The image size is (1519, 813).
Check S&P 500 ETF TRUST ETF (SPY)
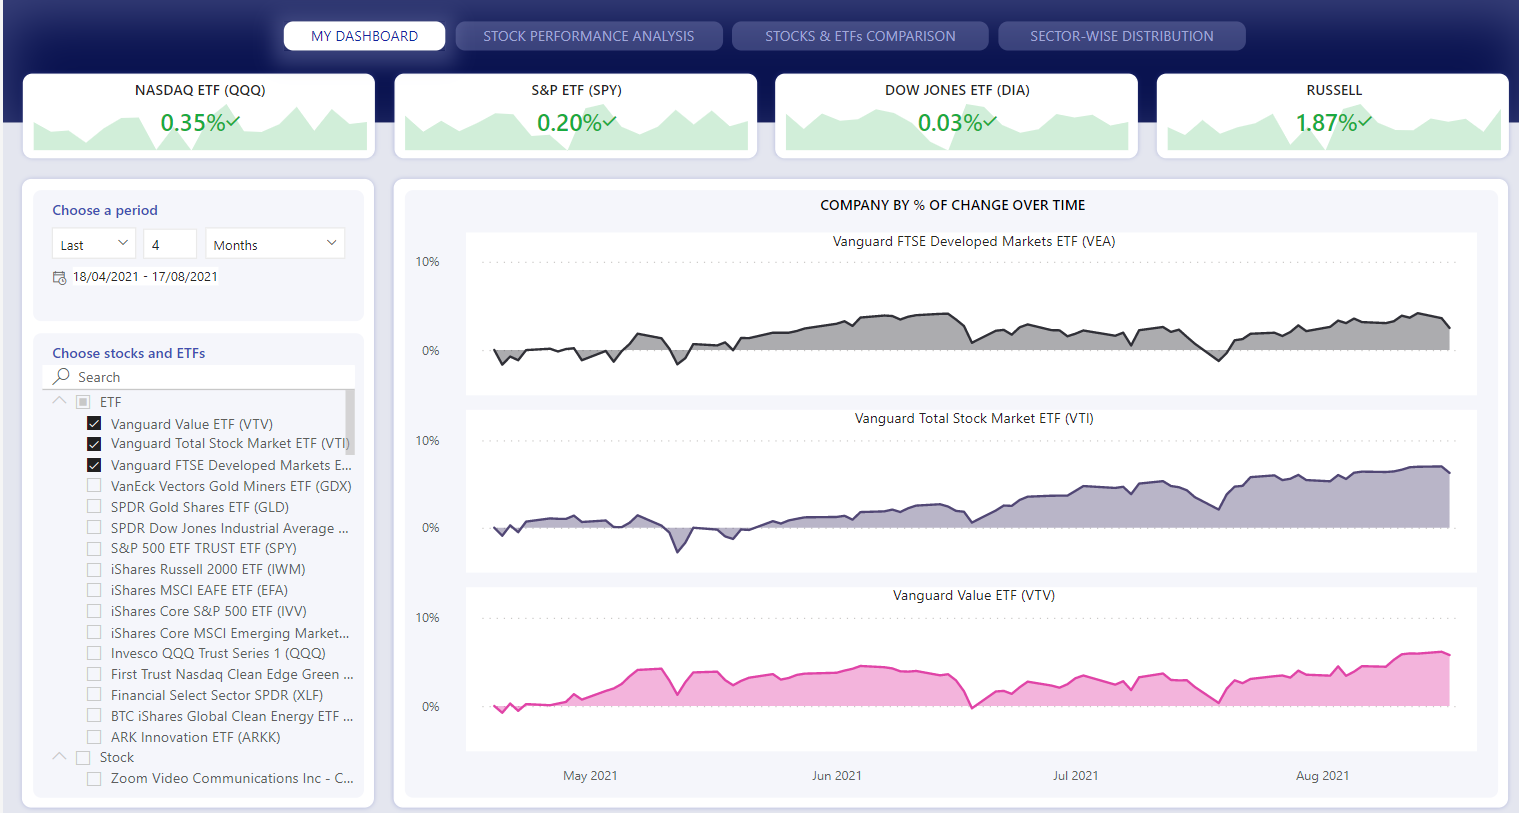(x=94, y=548)
